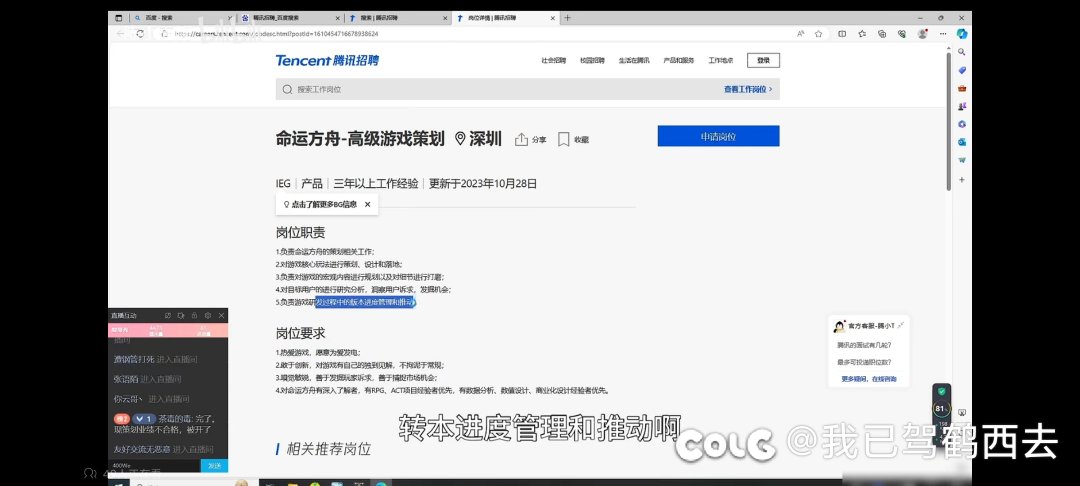This screenshot has height=486, width=1080.
Task: Open 产品和服务 navigation menu
Action: pyautogui.click(x=678, y=61)
